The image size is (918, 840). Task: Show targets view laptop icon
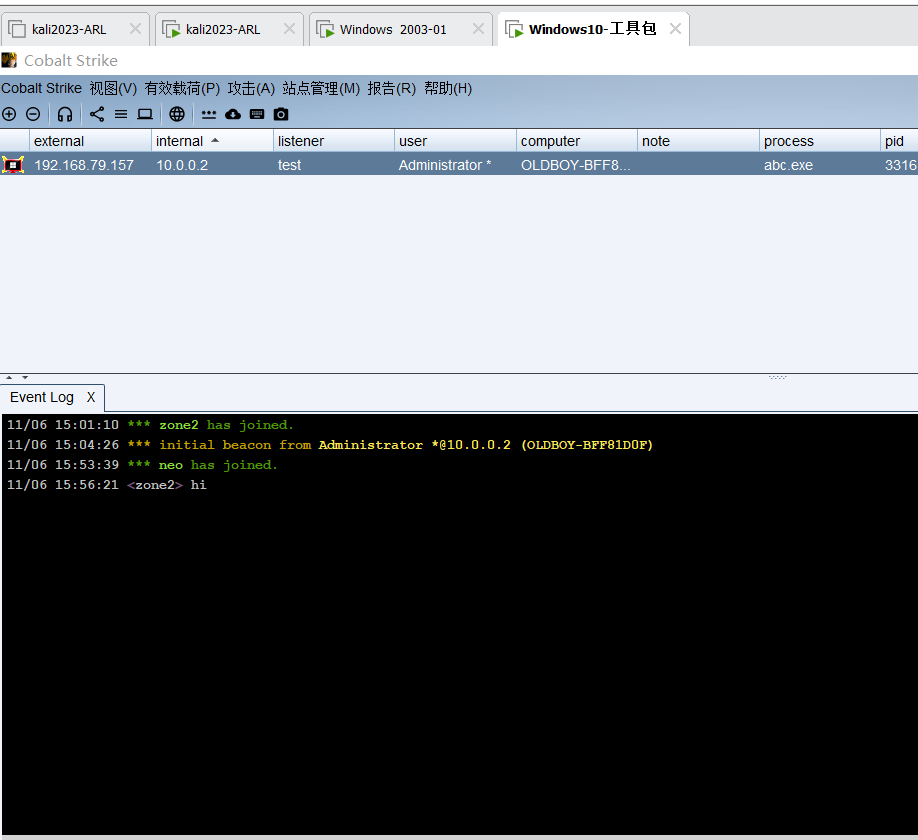pos(145,114)
